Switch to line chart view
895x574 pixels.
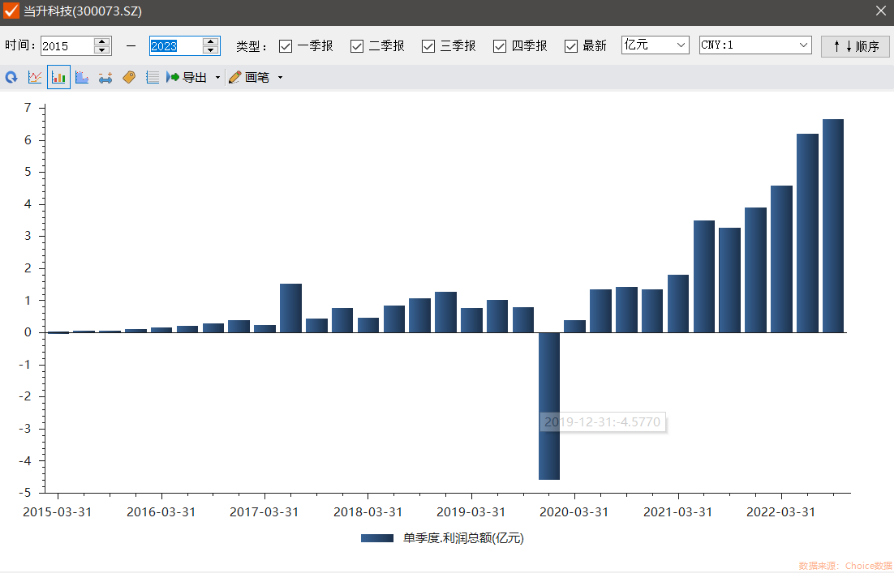click(x=35, y=77)
